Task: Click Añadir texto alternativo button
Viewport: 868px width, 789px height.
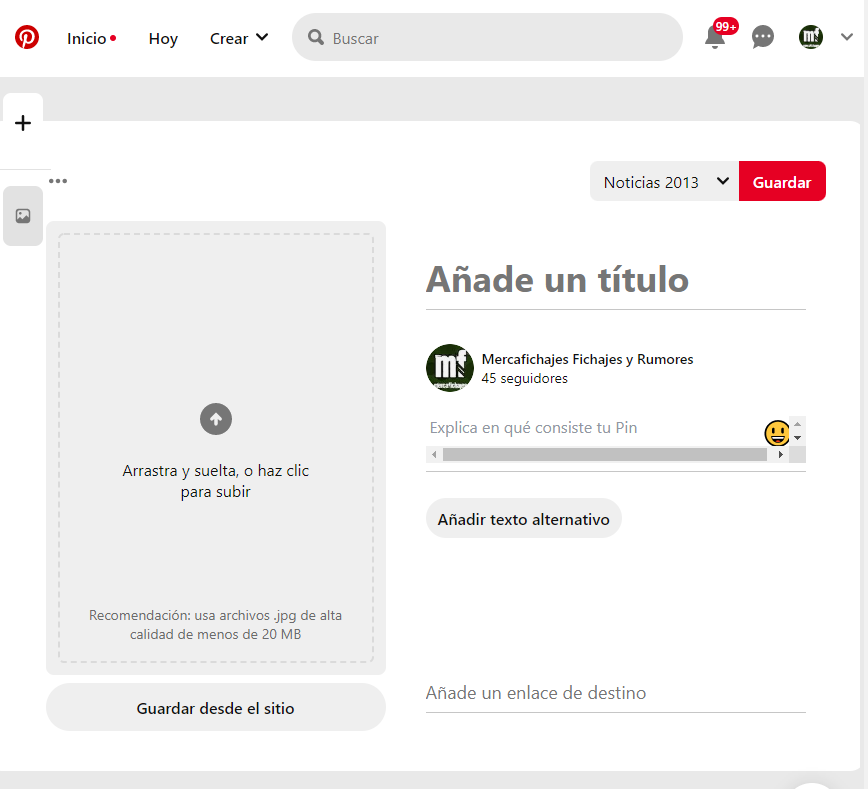Action: [523, 520]
